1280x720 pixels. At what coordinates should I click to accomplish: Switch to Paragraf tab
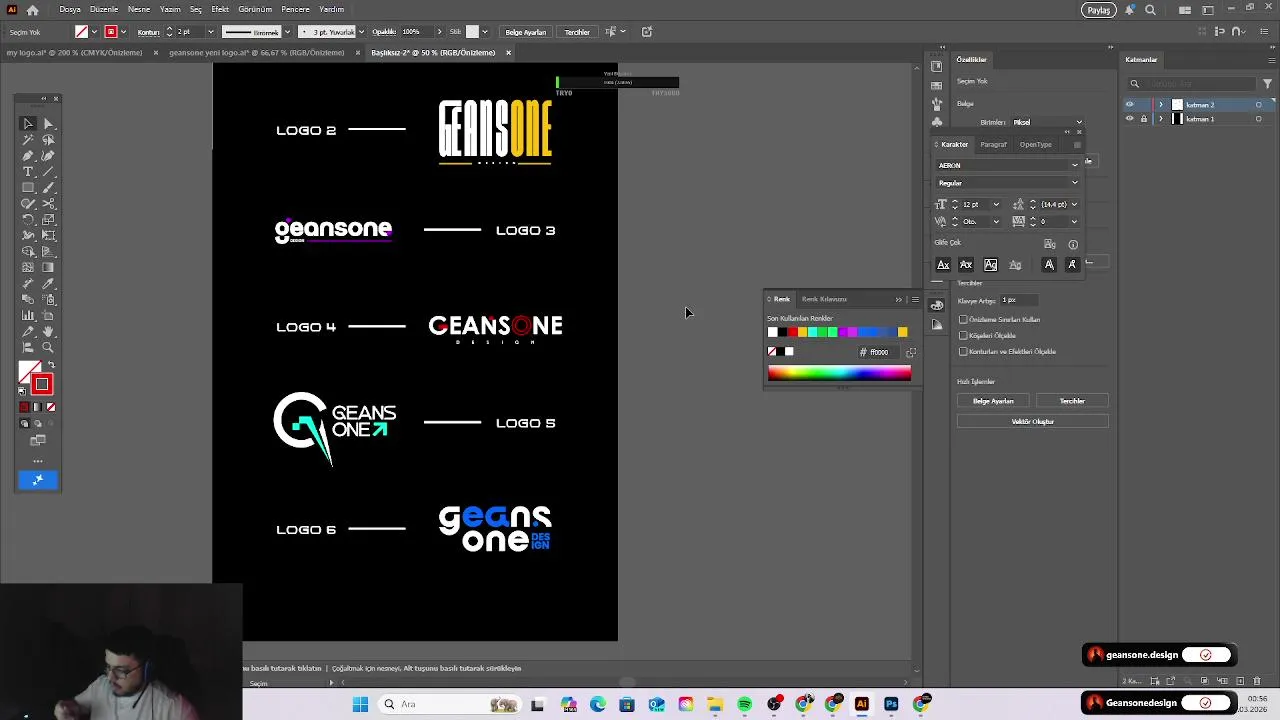(993, 145)
